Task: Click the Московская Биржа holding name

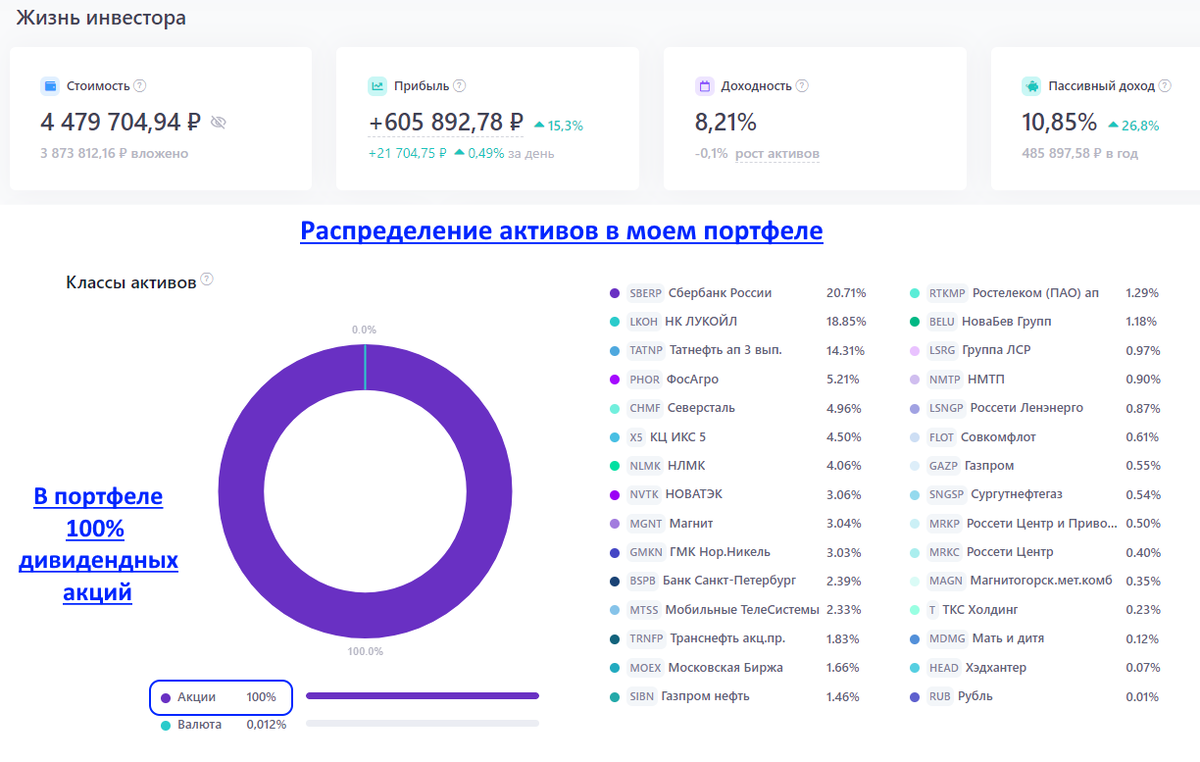Action: point(725,668)
